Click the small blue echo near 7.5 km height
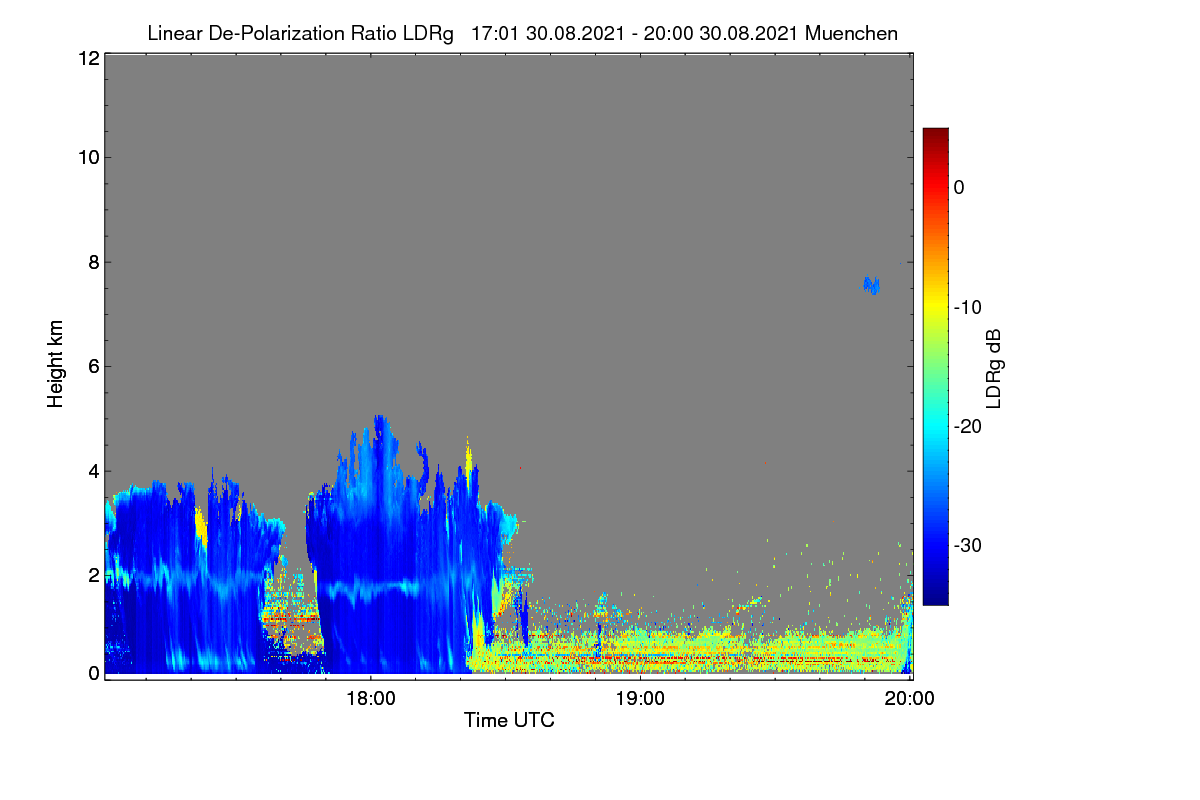This screenshot has height=800, width=1200. [872, 285]
